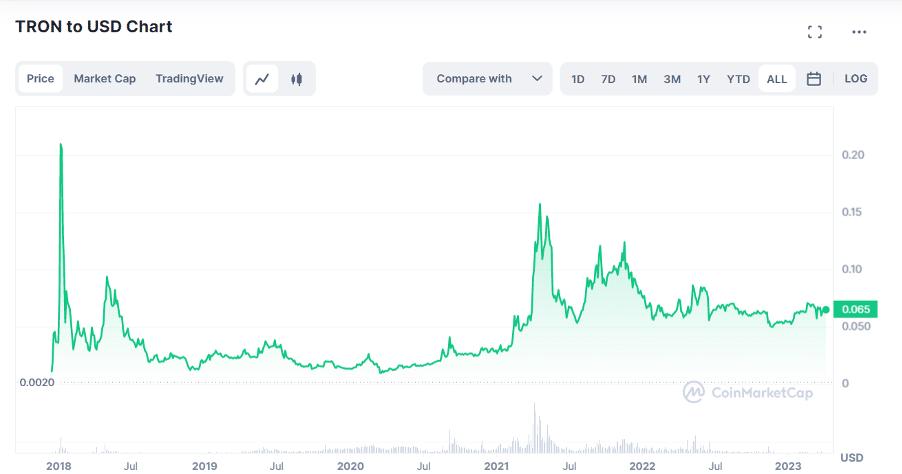The width and height of the screenshot is (902, 474).
Task: Expand the Compare with dropdown
Action: pos(488,79)
